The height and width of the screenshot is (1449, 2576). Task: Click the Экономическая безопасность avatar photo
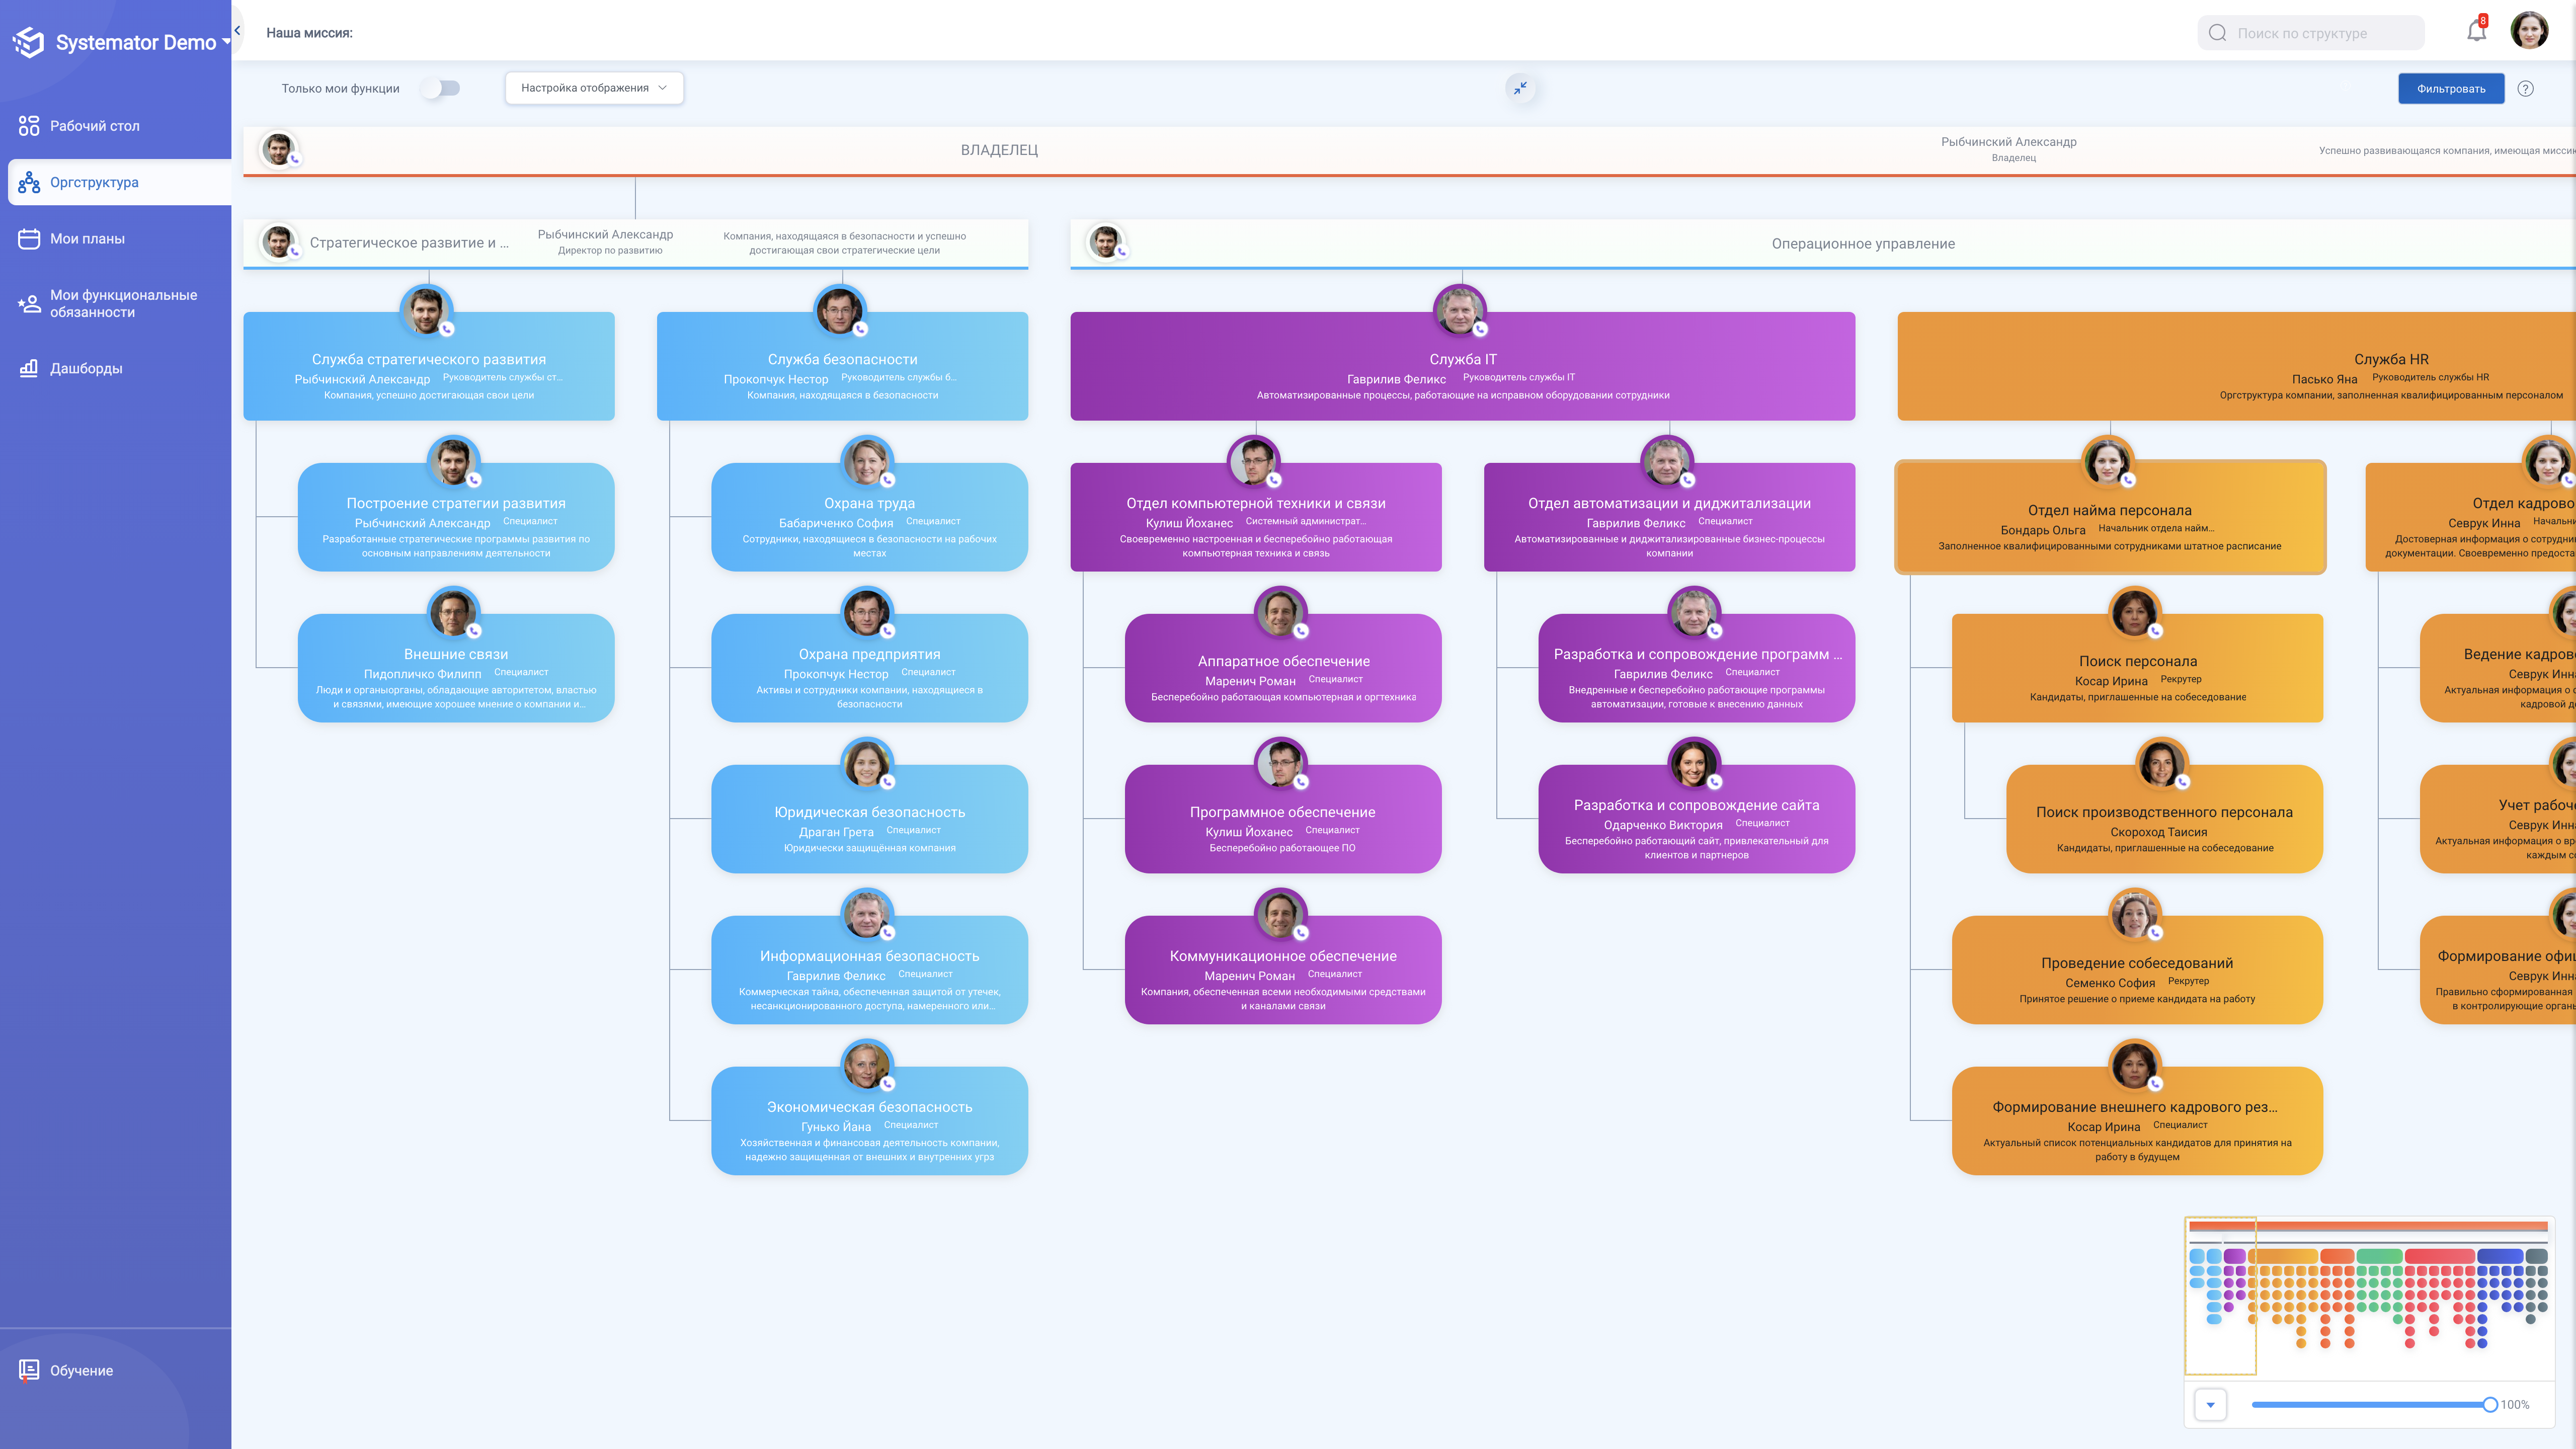tap(867, 1066)
